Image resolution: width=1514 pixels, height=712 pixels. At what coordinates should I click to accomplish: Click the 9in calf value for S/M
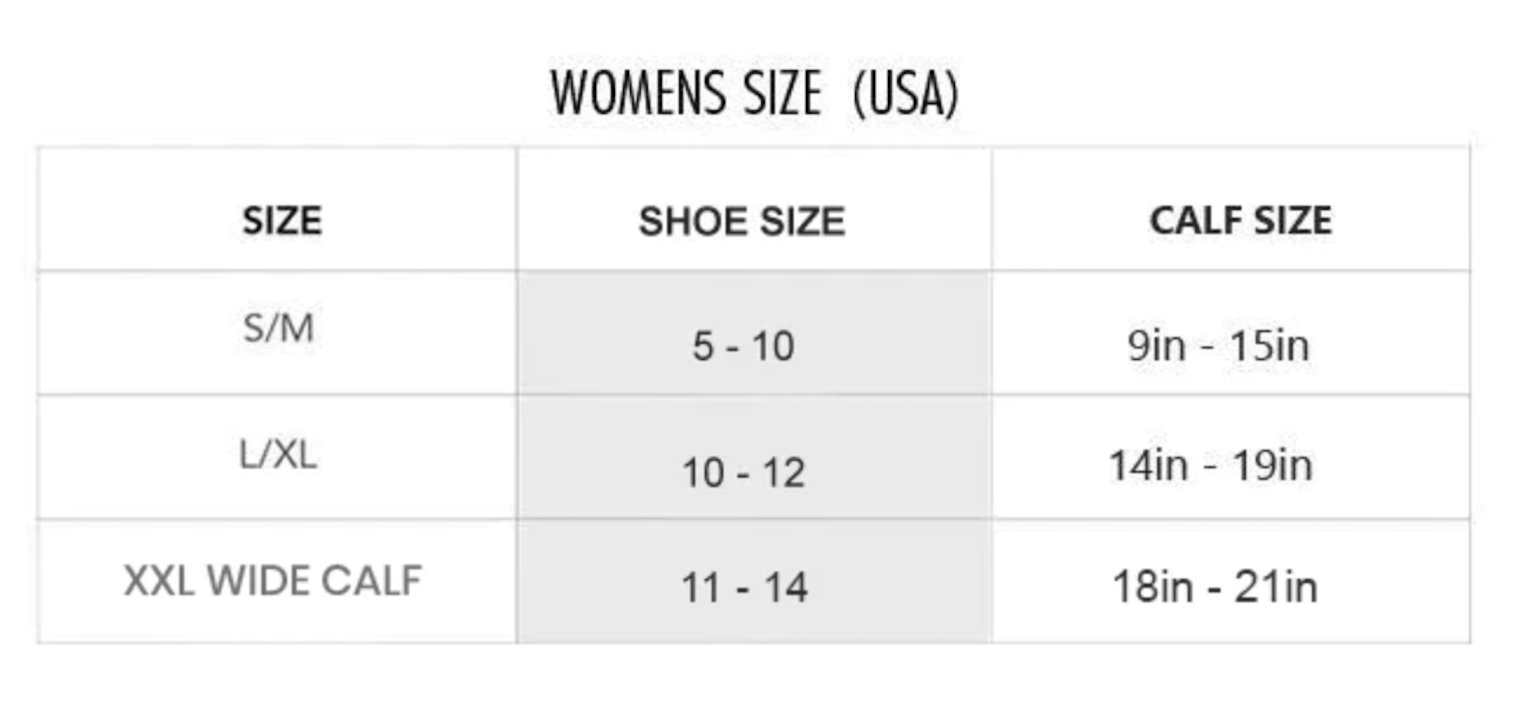click(1156, 346)
